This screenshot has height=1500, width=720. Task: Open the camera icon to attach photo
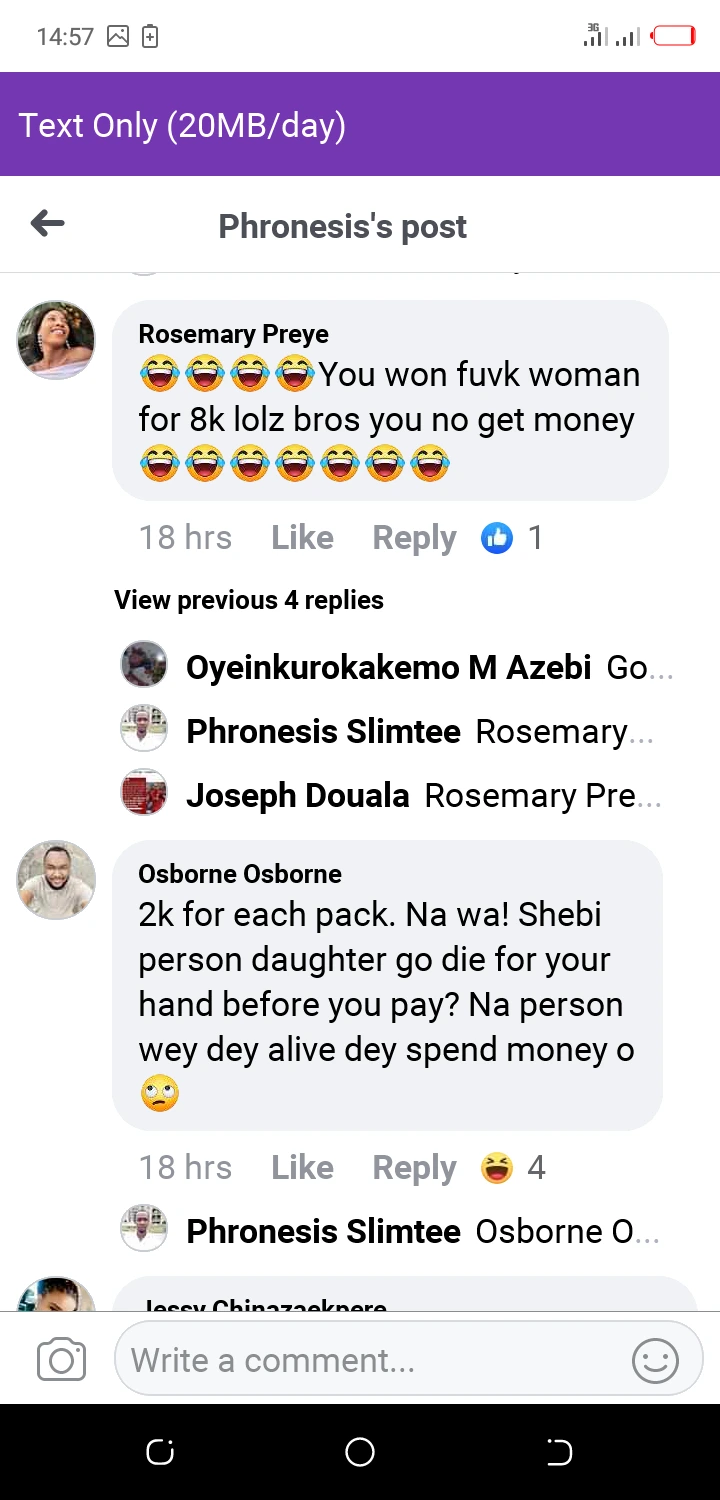tap(61, 1360)
